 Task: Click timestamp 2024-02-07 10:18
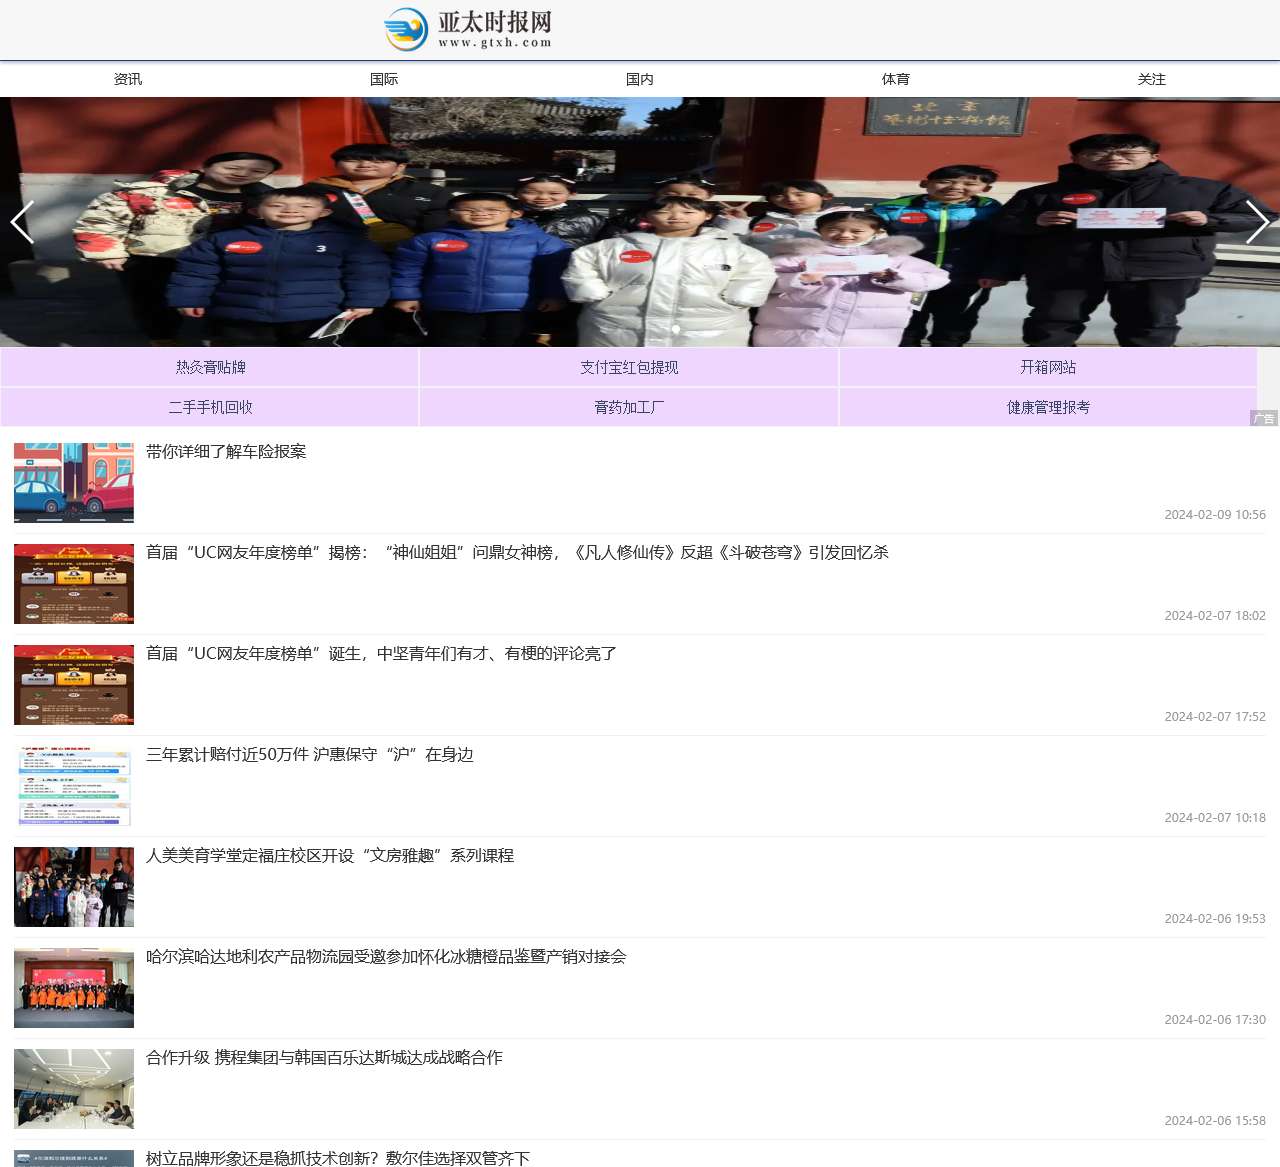(x=1215, y=818)
